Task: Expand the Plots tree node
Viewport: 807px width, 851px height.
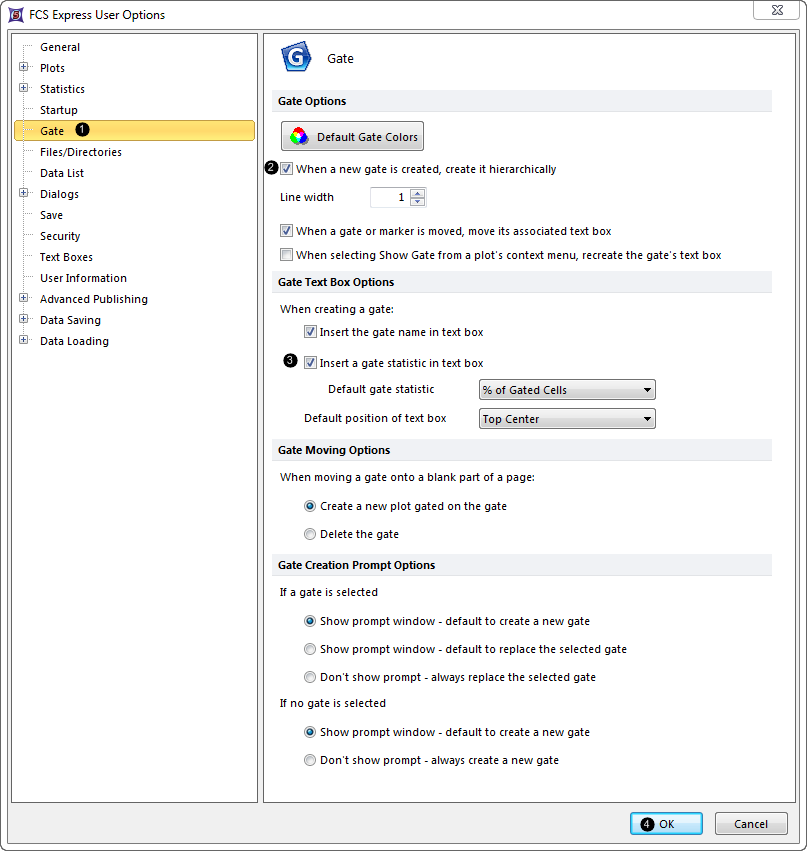Action: [23, 68]
